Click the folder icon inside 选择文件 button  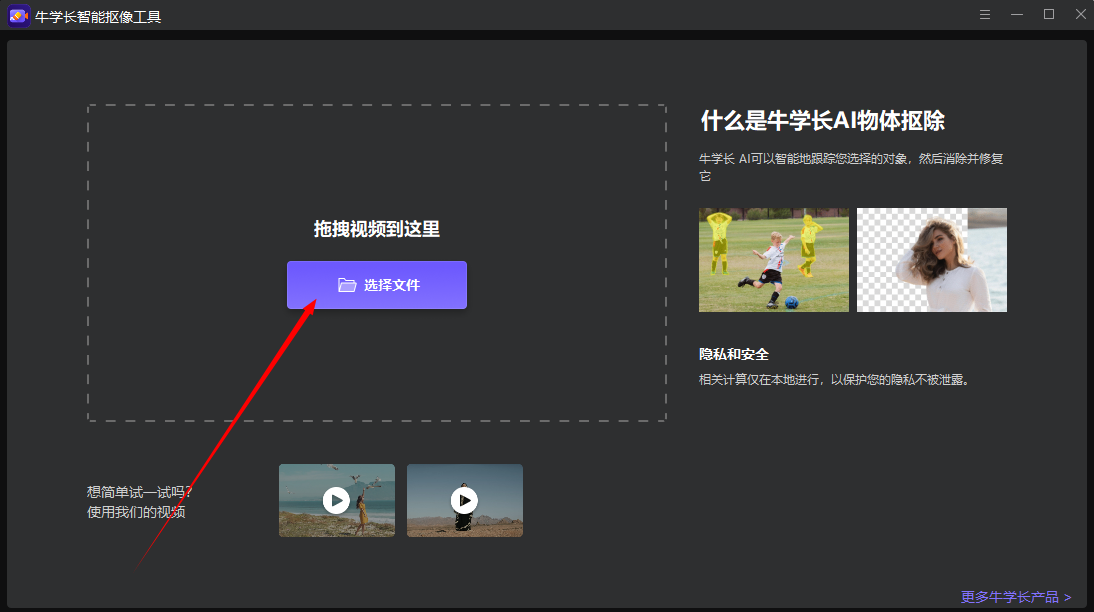(347, 285)
